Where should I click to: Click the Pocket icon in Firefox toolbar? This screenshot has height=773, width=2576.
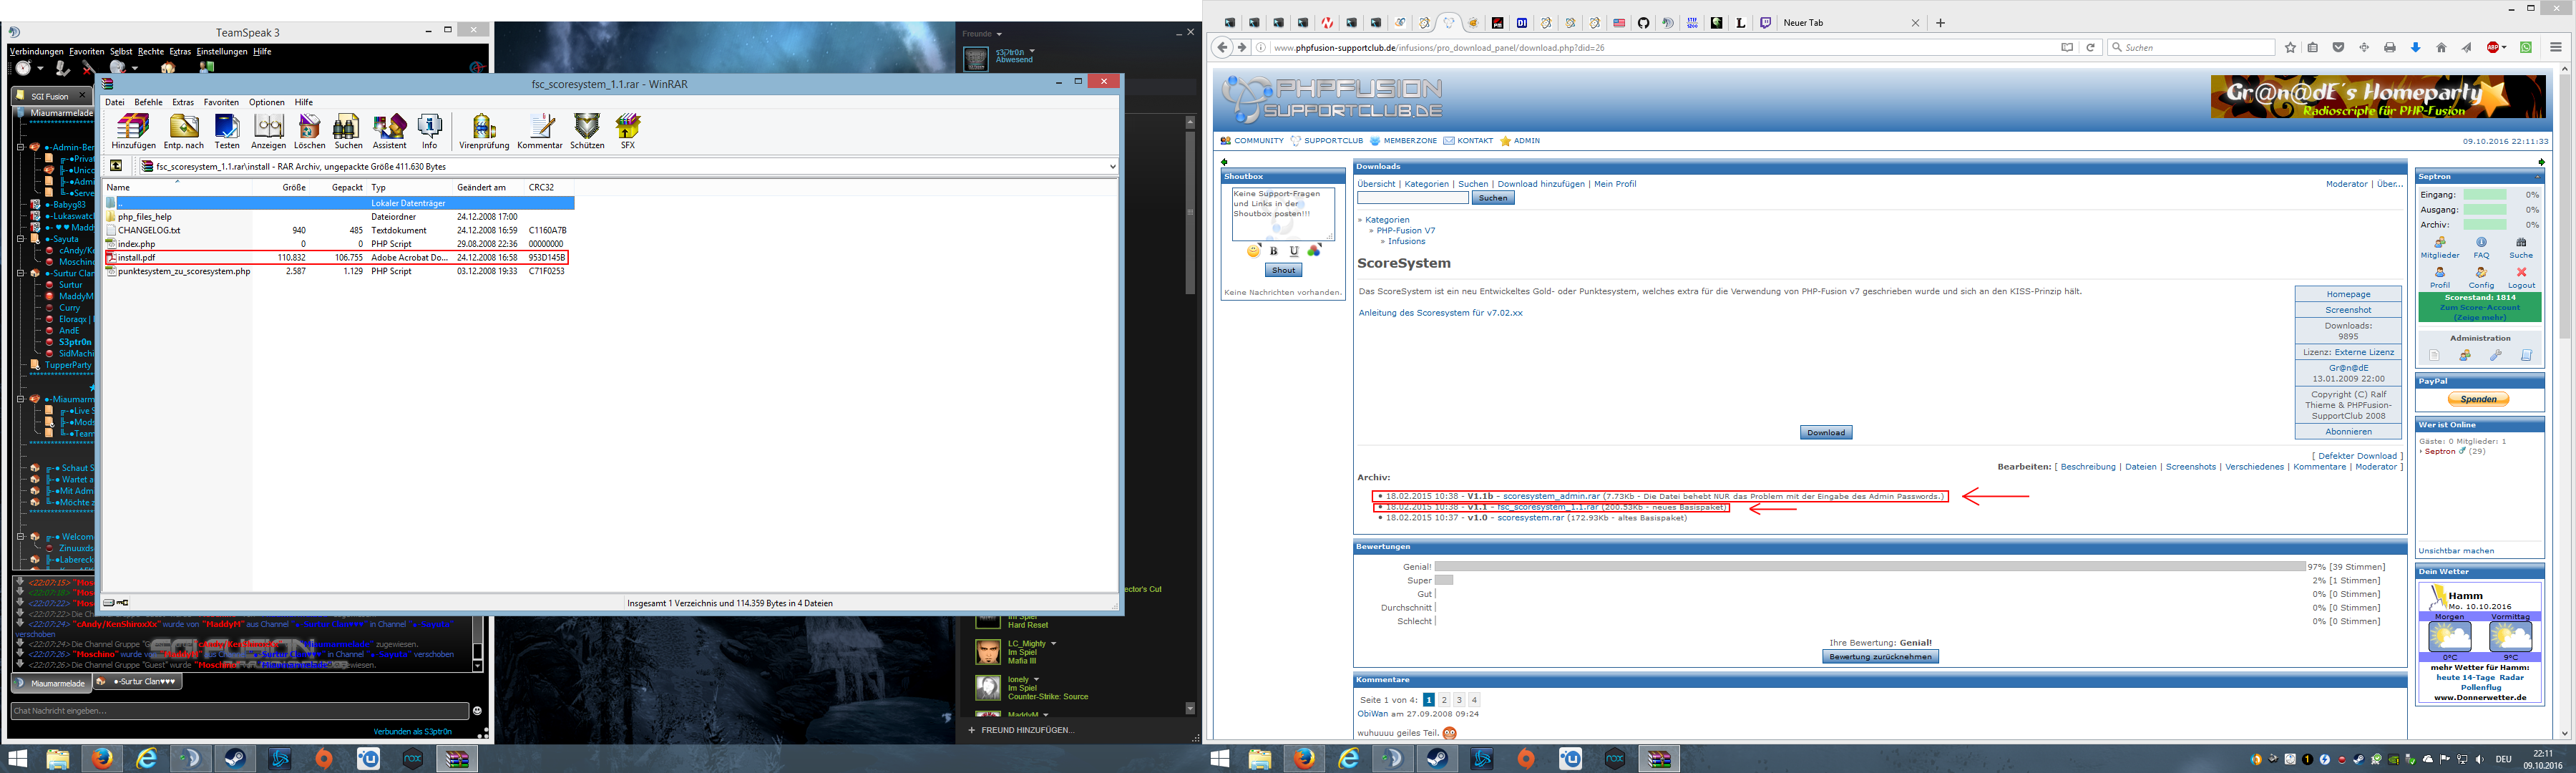click(x=2339, y=47)
